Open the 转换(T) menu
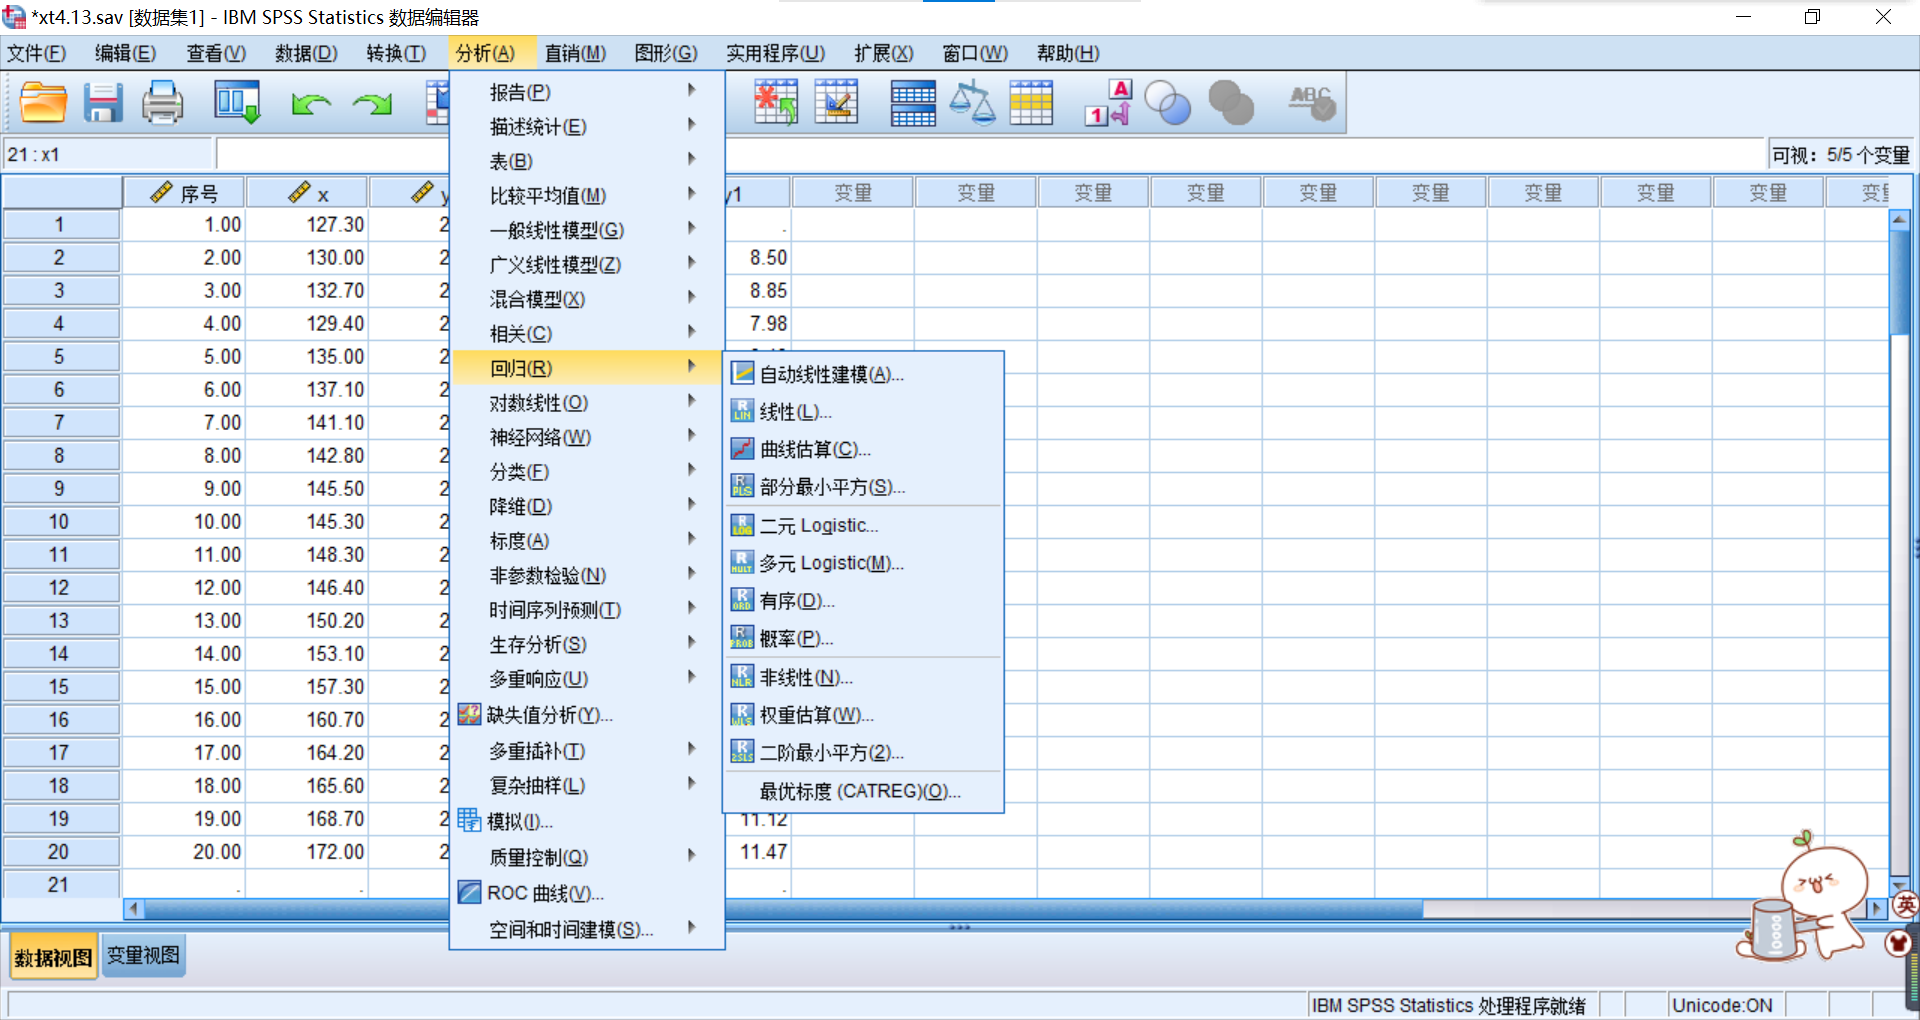Viewport: 1920px width, 1020px height. pyautogui.click(x=396, y=53)
